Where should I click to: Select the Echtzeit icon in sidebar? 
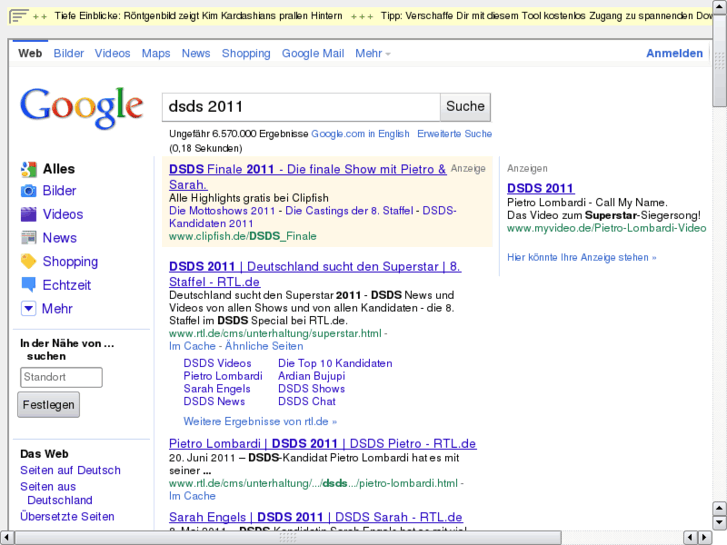(28, 285)
